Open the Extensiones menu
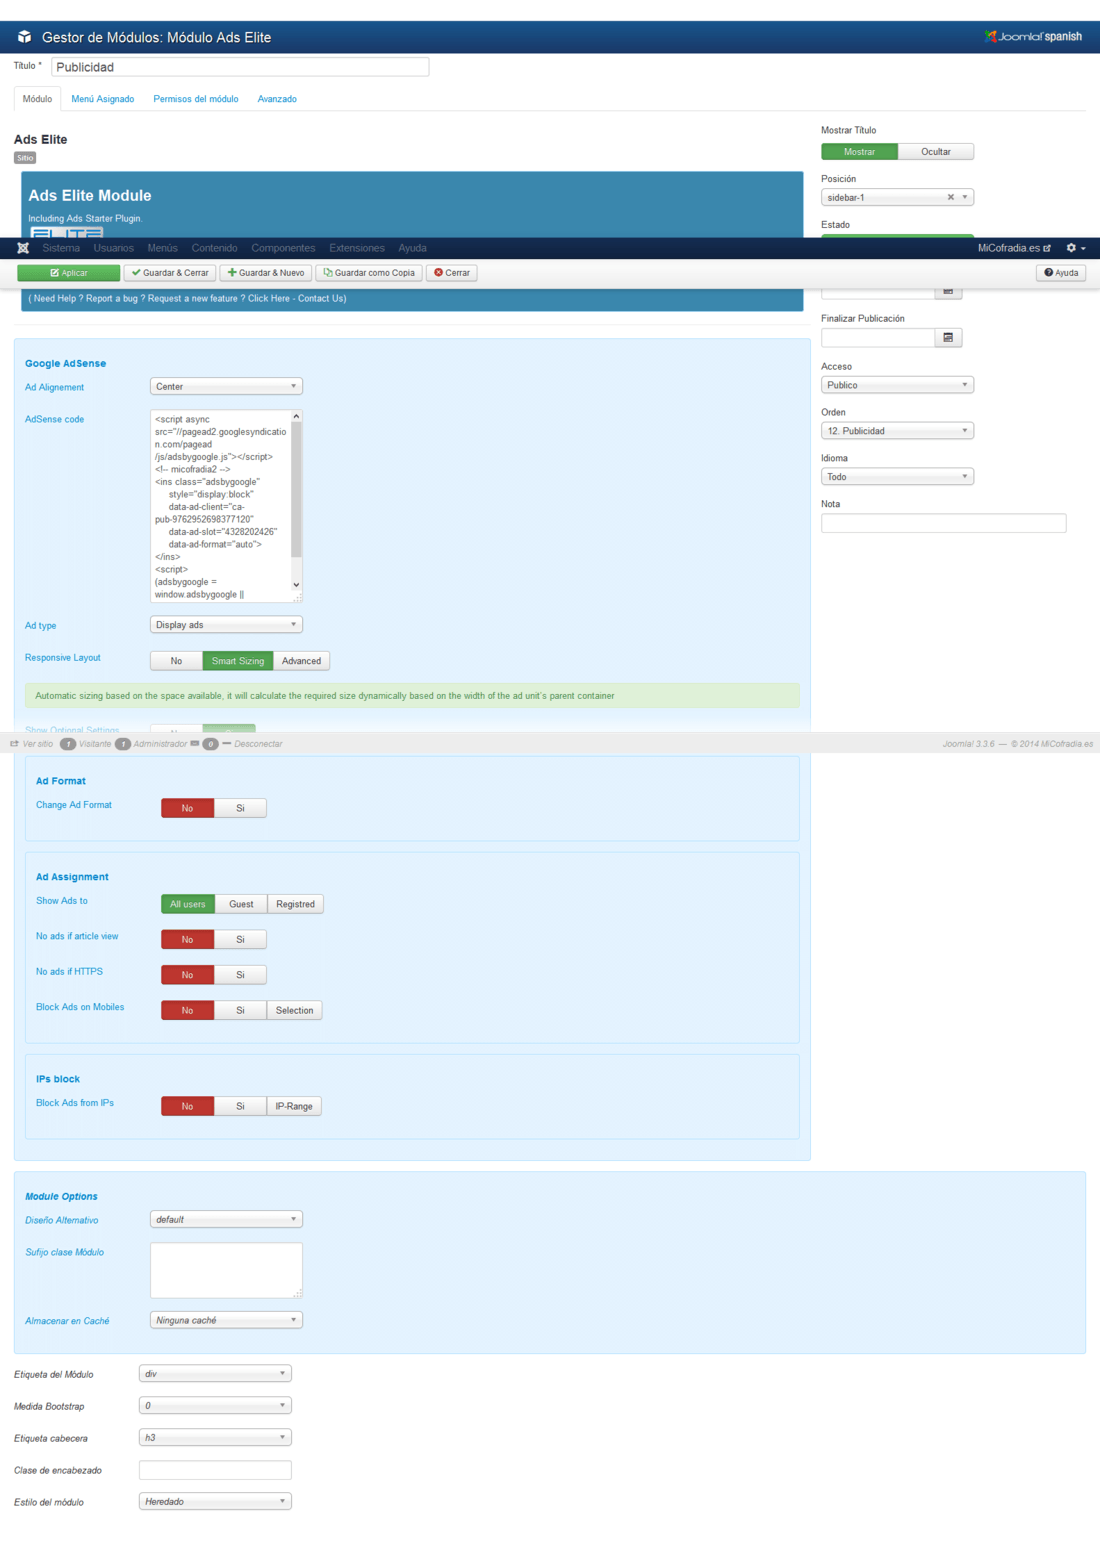 pos(357,248)
